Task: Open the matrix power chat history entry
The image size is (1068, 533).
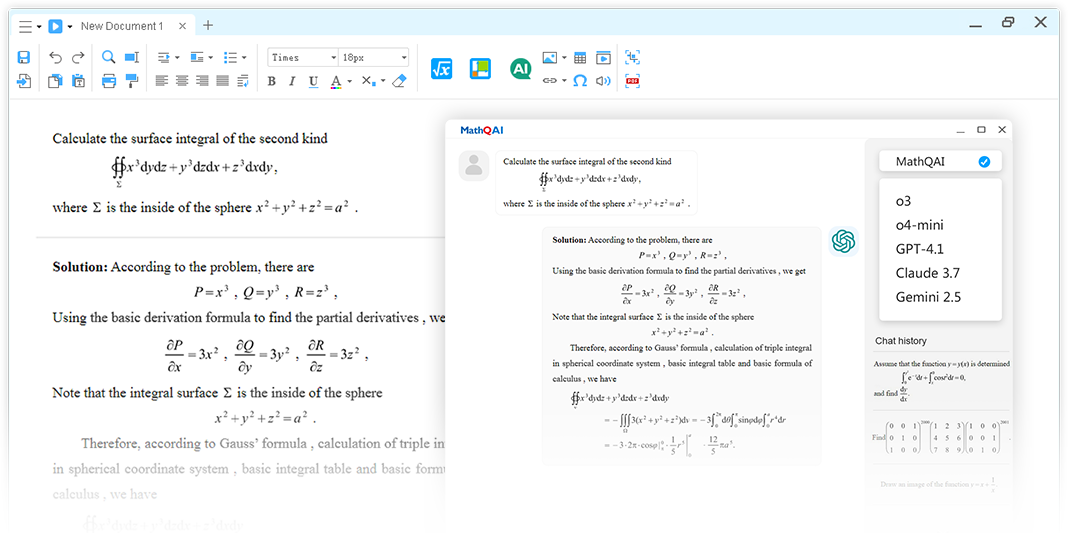Action: click(942, 436)
